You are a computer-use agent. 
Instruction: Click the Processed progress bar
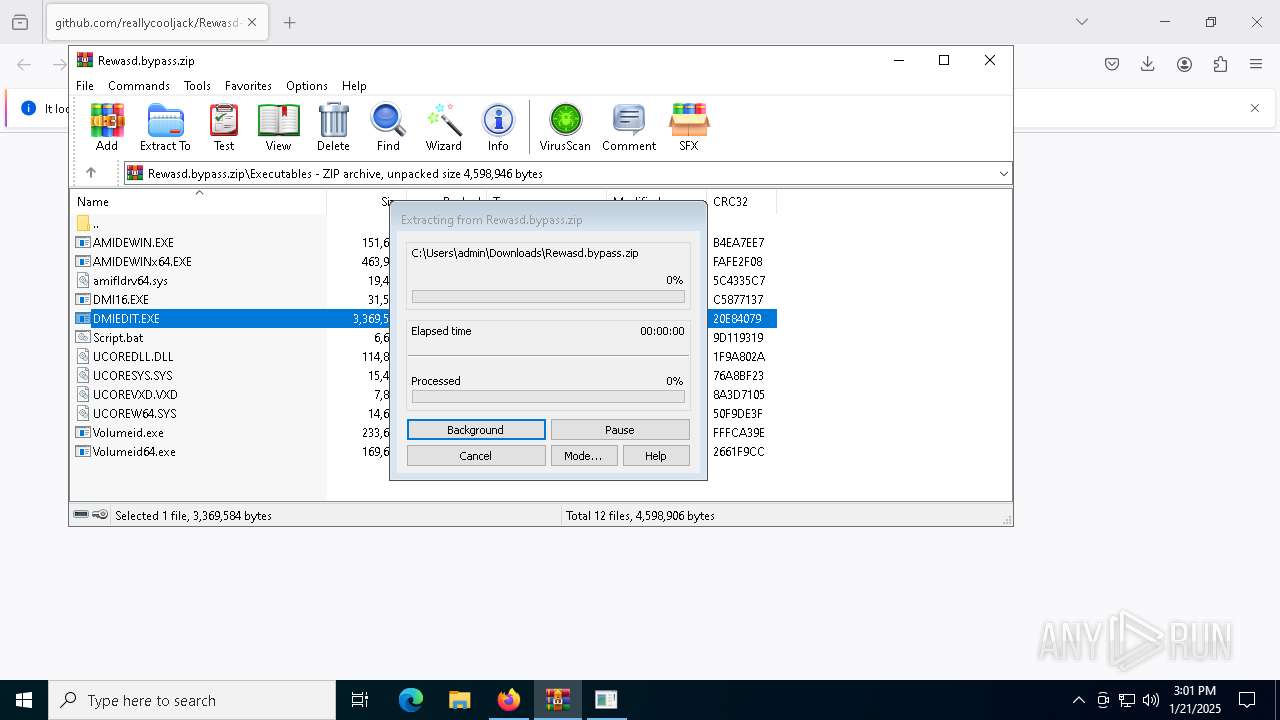548,397
